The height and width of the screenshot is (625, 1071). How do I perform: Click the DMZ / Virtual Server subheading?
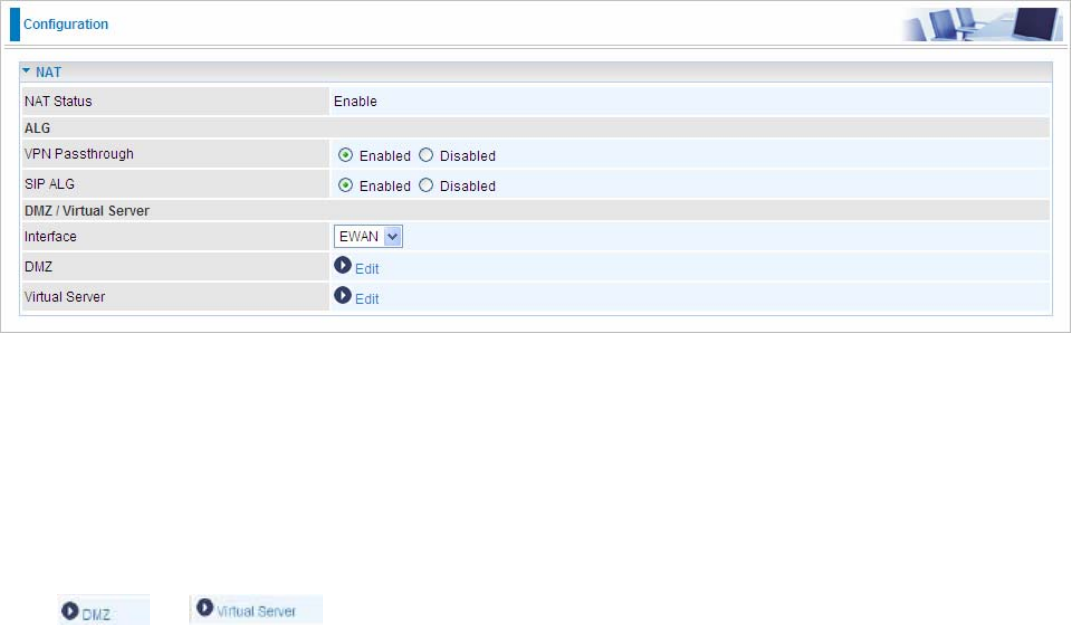(87, 211)
